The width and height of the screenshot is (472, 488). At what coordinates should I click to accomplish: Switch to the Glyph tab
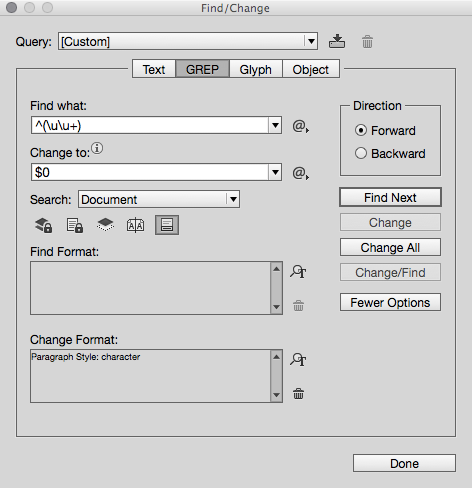click(256, 69)
